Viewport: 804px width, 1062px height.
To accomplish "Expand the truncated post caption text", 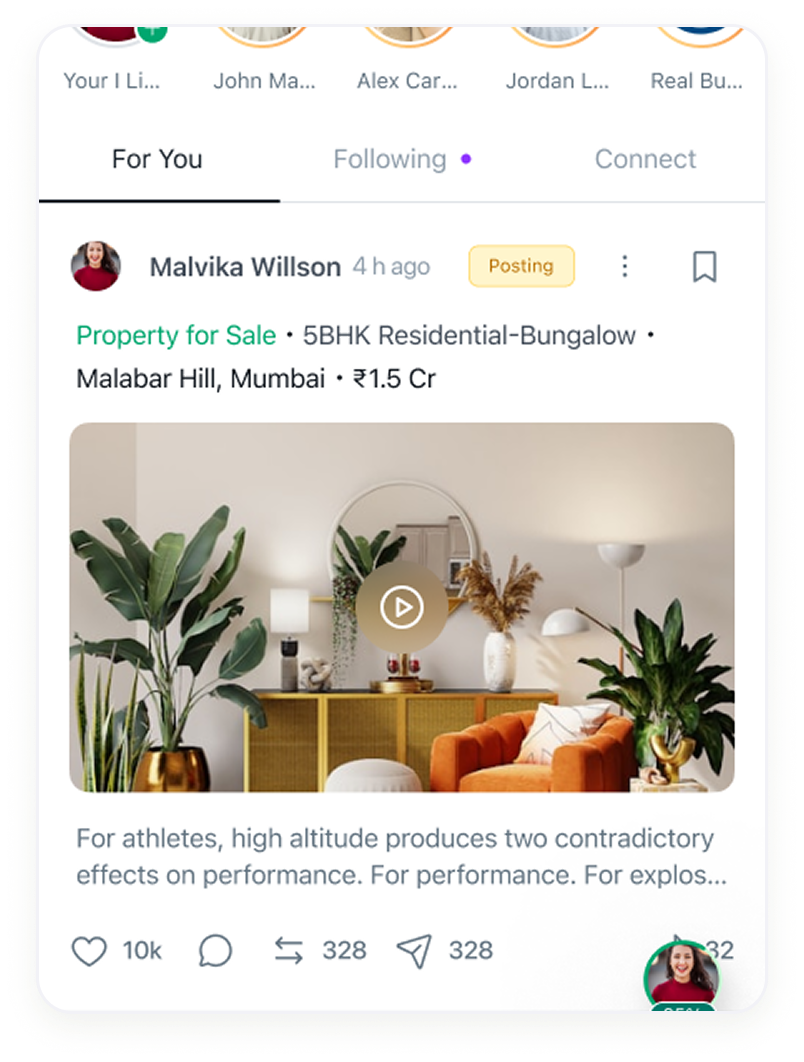I will (x=402, y=857).
